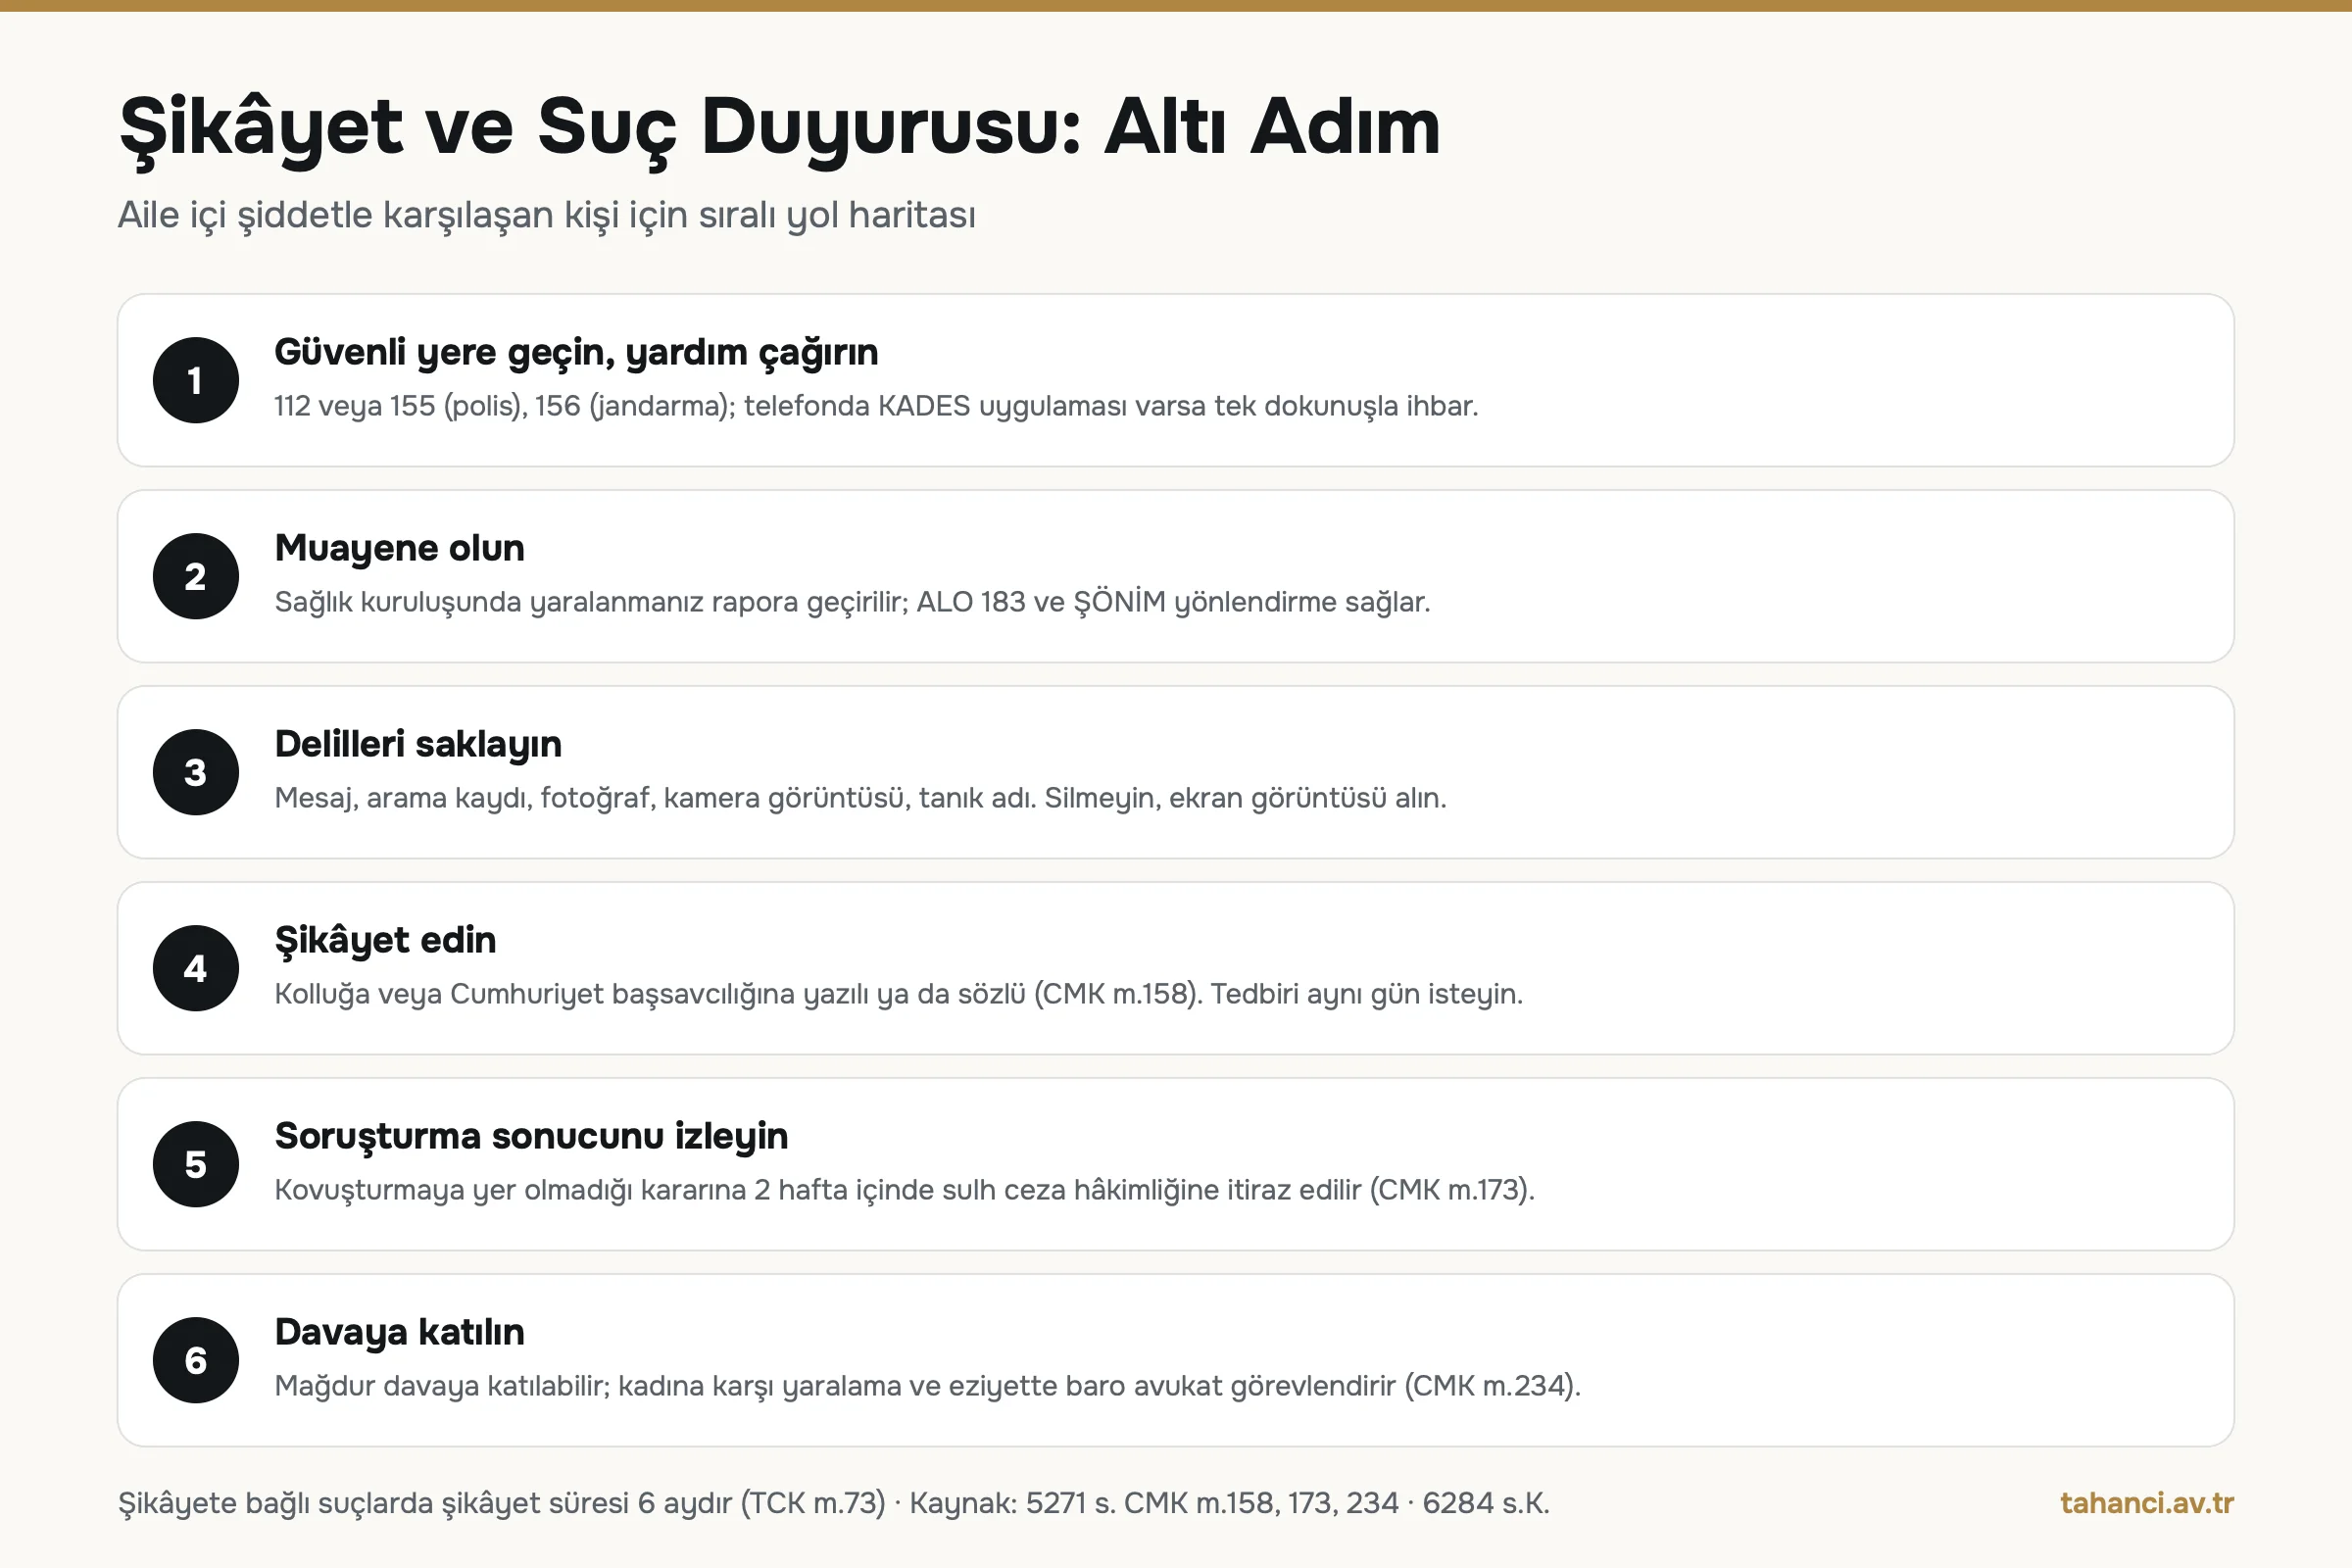Viewport: 2352px width, 1568px height.
Task: Click the "Şikâyet edin" step title
Action: [x=385, y=941]
